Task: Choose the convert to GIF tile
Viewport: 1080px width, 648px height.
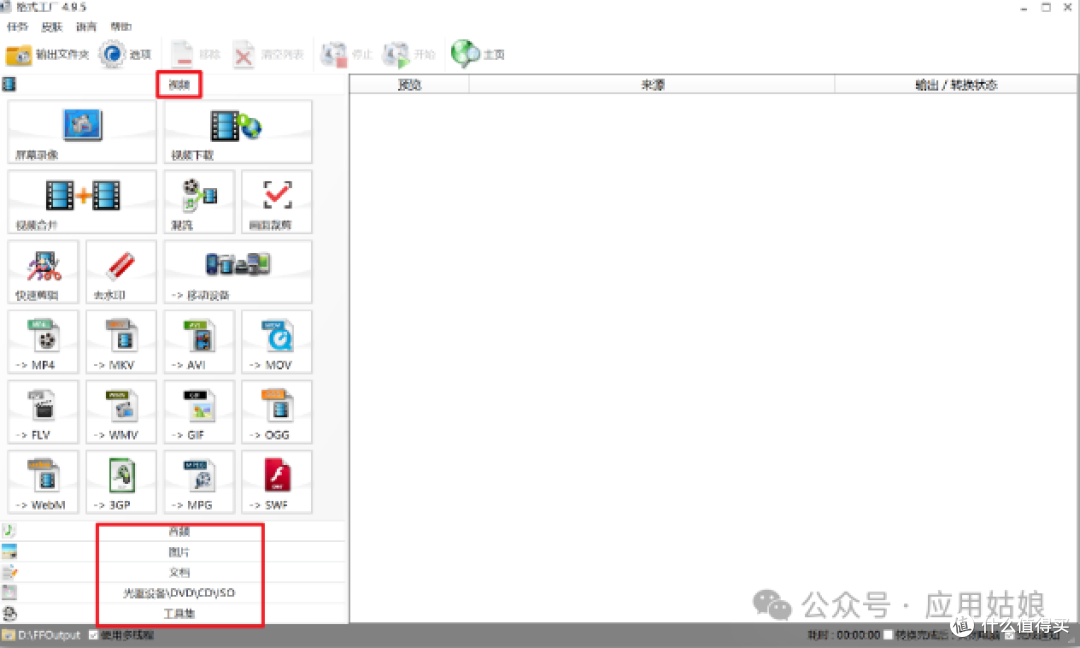Action: point(199,412)
